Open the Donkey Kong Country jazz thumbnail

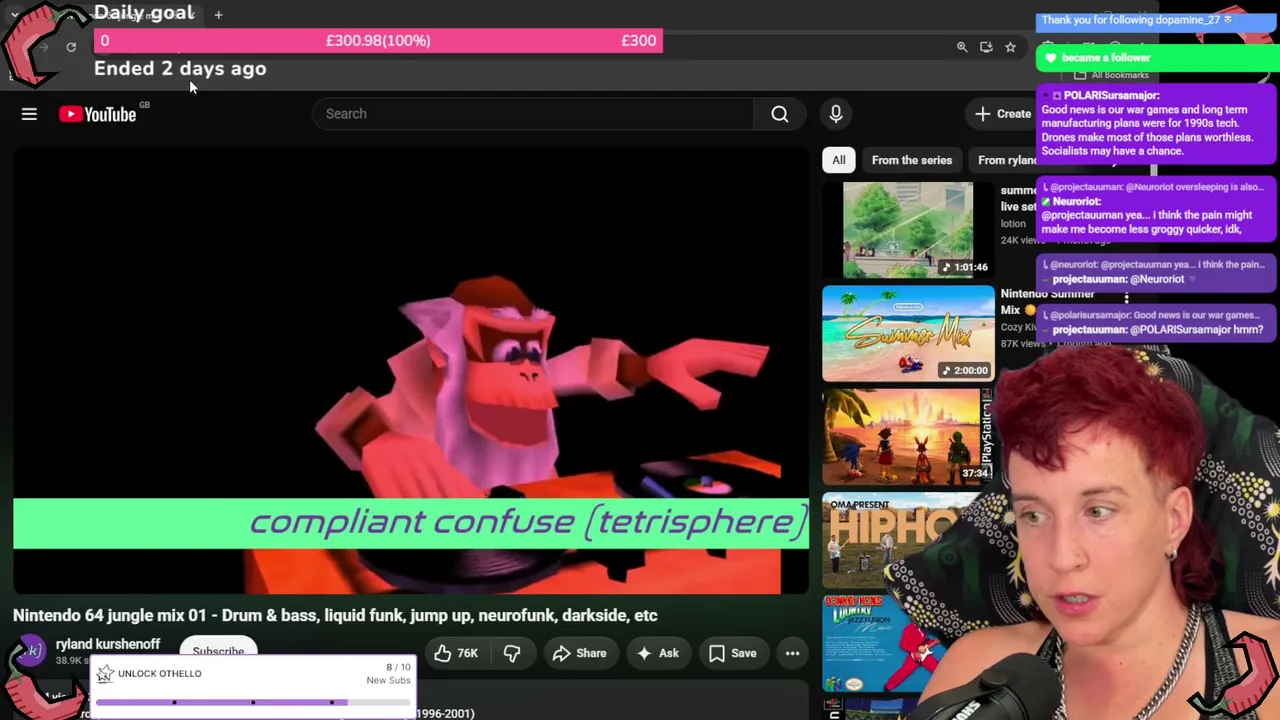click(x=880, y=643)
